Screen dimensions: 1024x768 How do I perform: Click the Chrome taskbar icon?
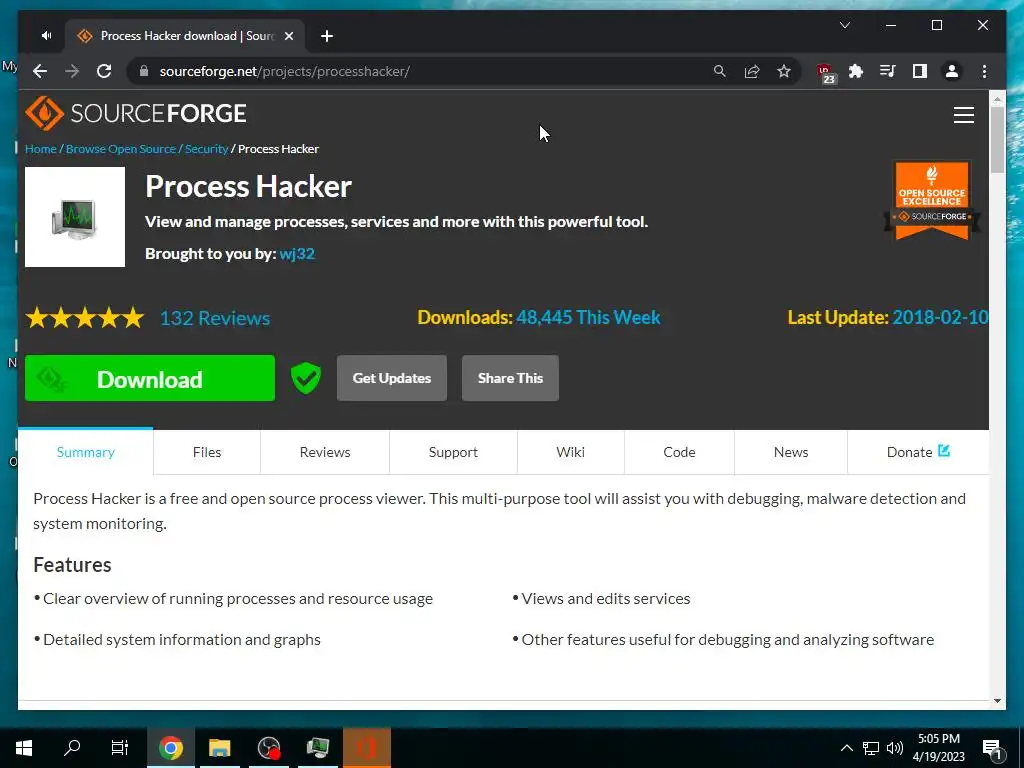pyautogui.click(x=170, y=747)
